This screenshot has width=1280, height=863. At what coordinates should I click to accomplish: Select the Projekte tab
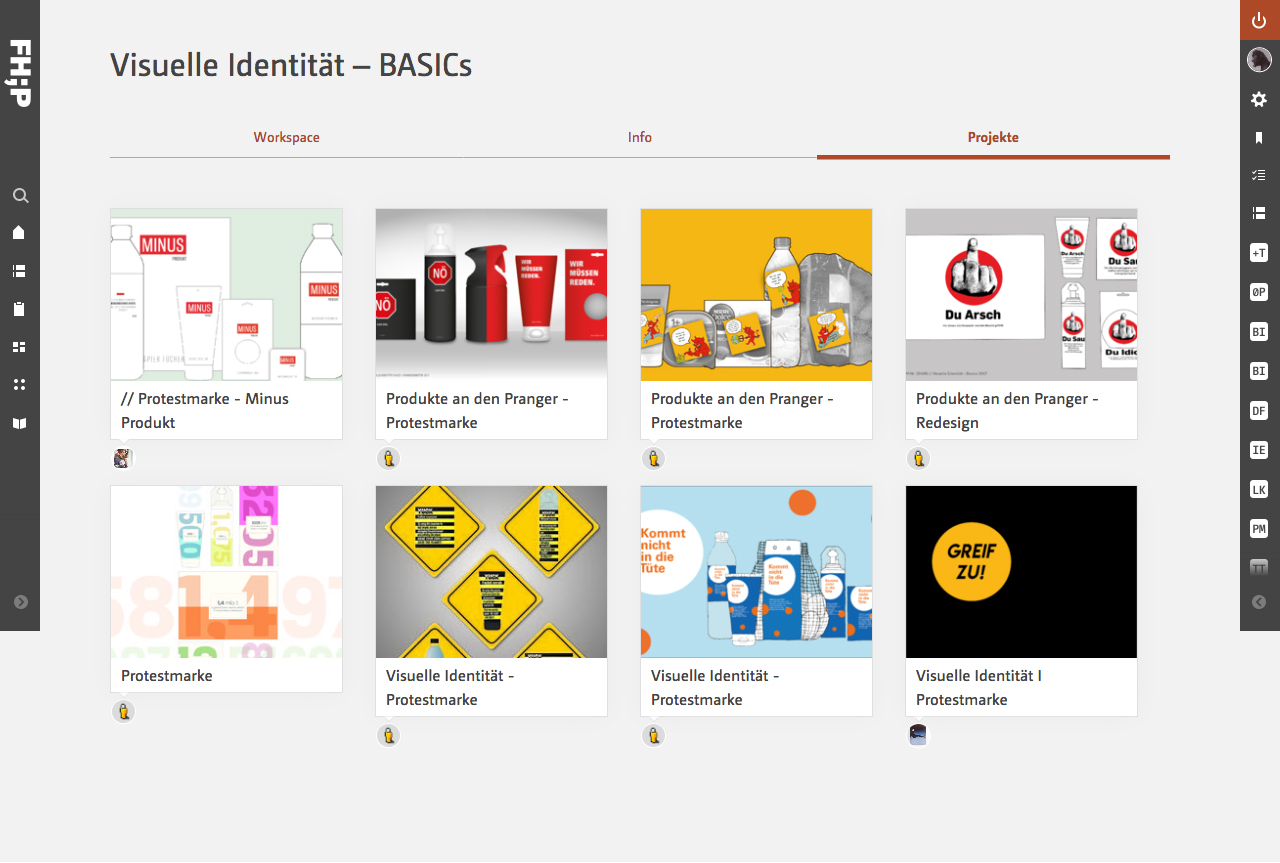tap(993, 138)
